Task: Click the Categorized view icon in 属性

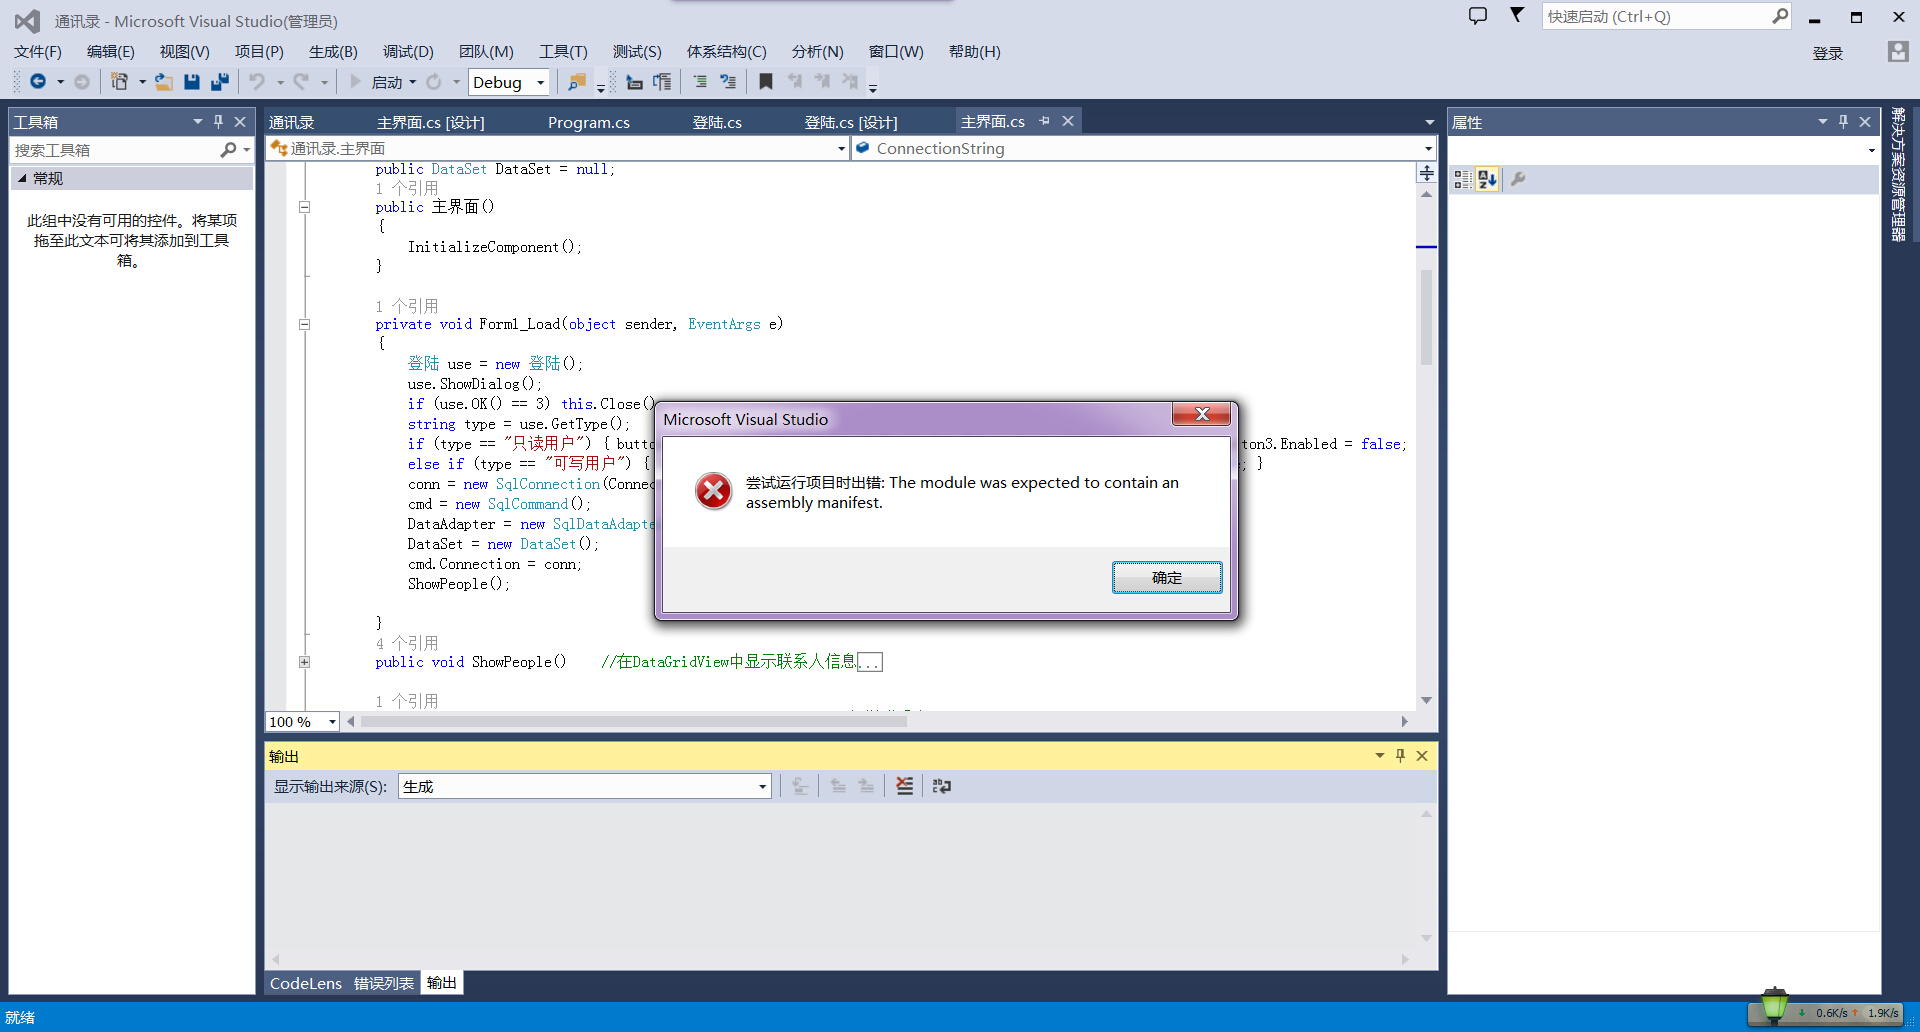Action: pos(1463,179)
